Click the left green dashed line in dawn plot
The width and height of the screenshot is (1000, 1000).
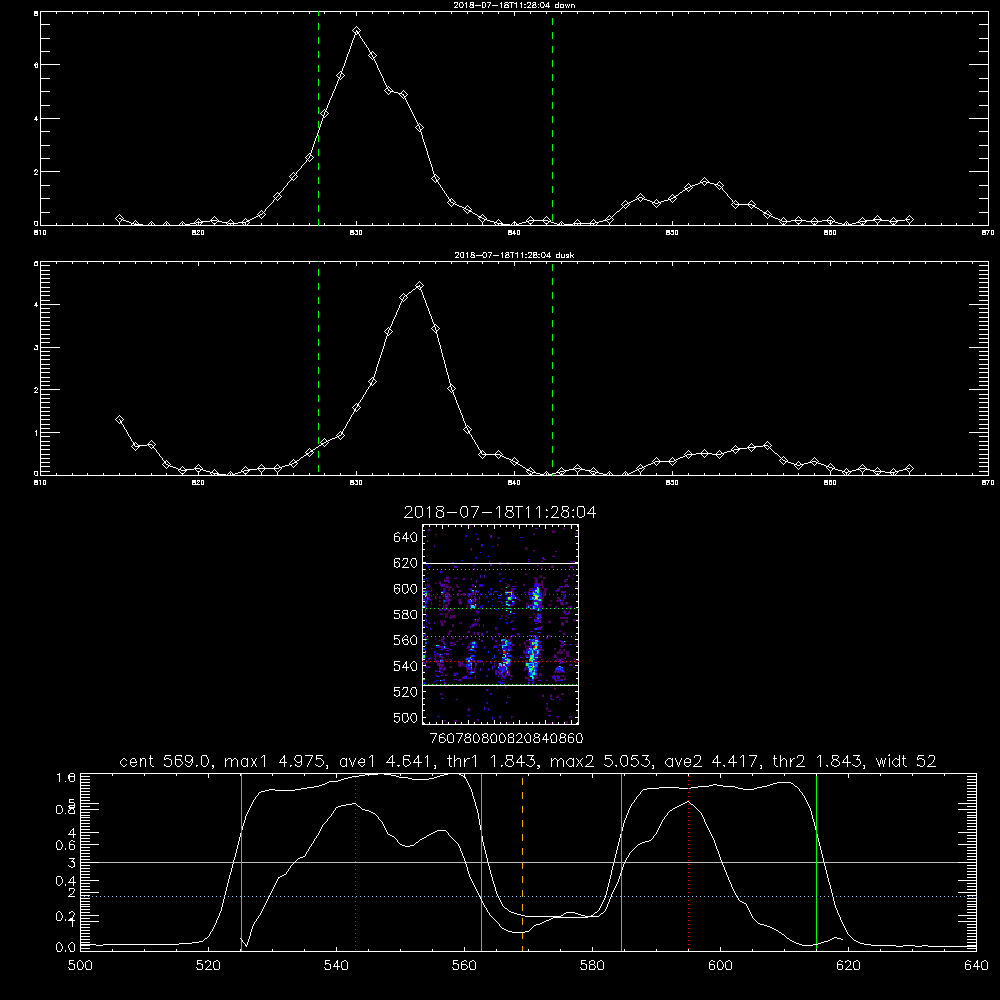[x=318, y=119]
